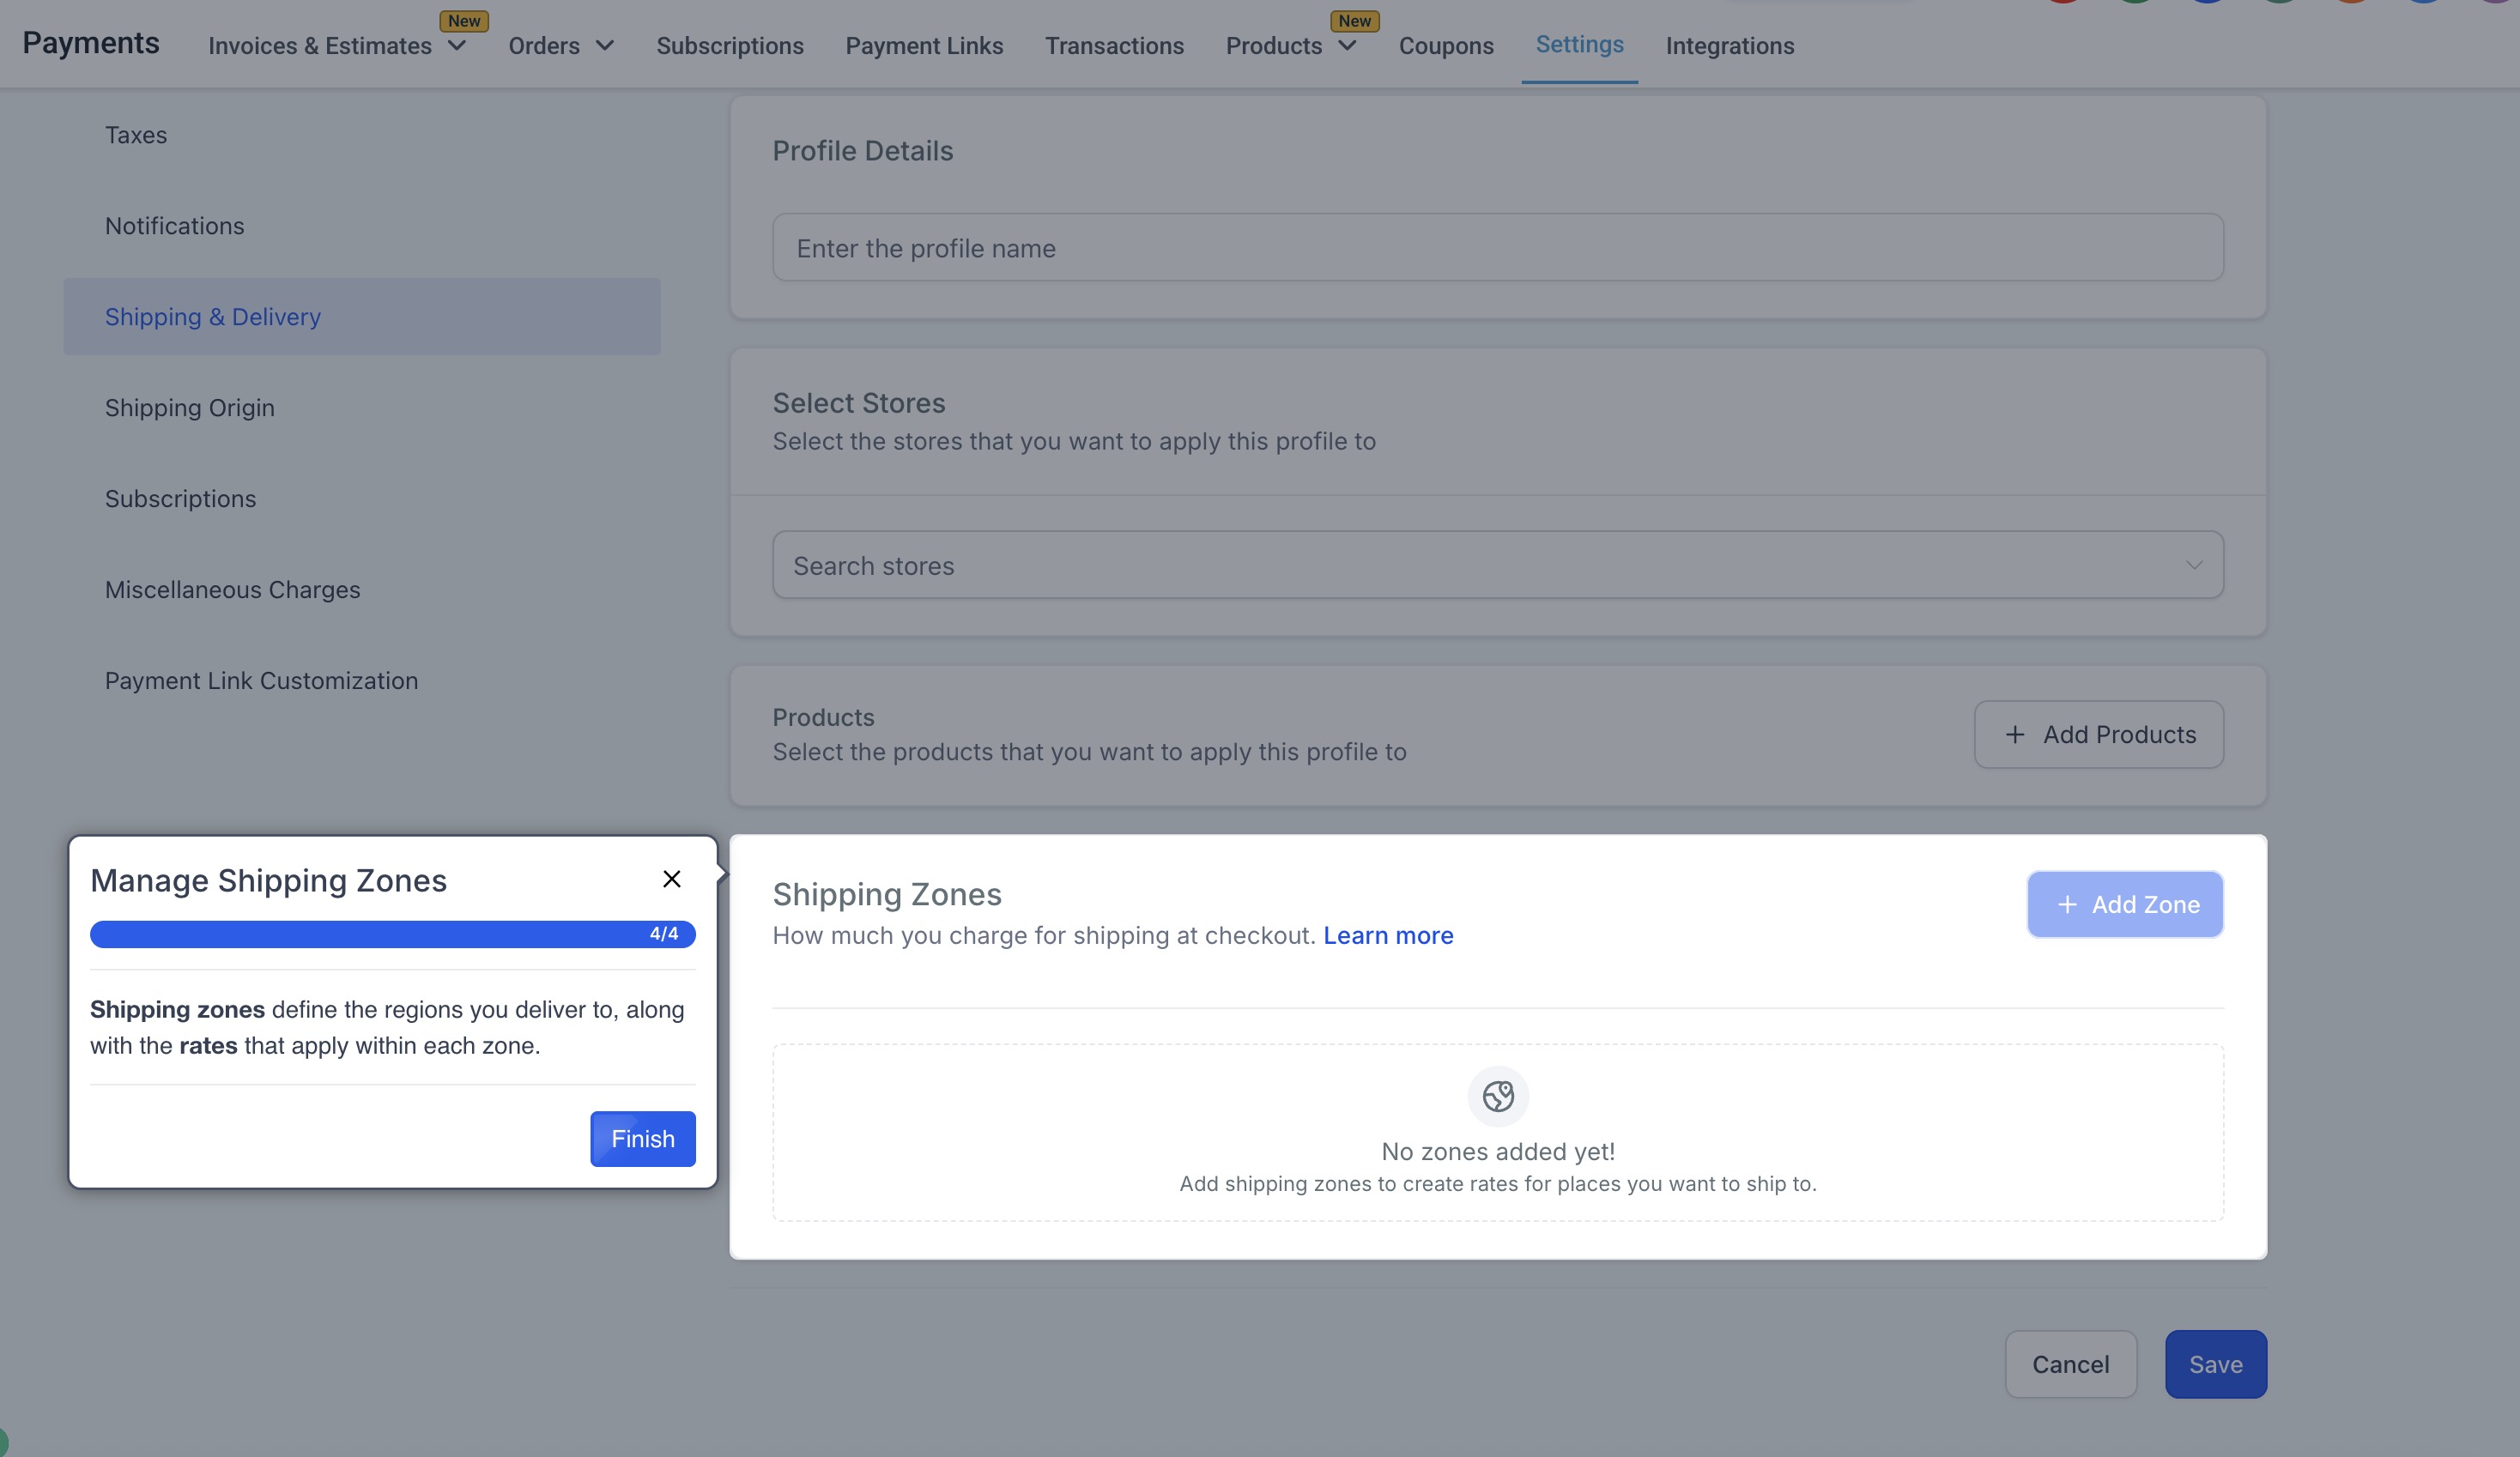Open the Integrations tab
Viewport: 2520px width, 1457px height.
tap(1729, 46)
